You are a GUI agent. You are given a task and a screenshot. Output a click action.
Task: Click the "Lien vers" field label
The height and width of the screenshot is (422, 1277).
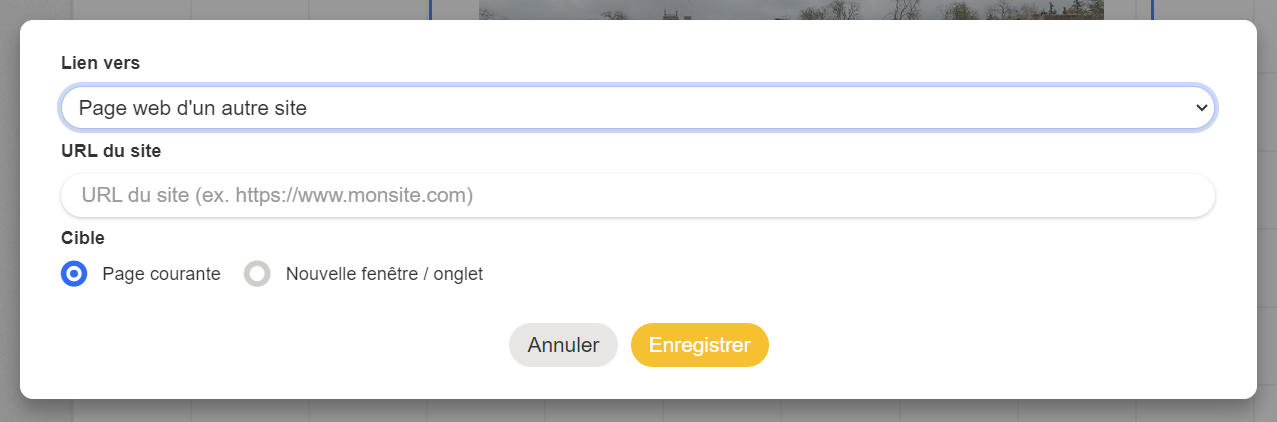(x=100, y=63)
